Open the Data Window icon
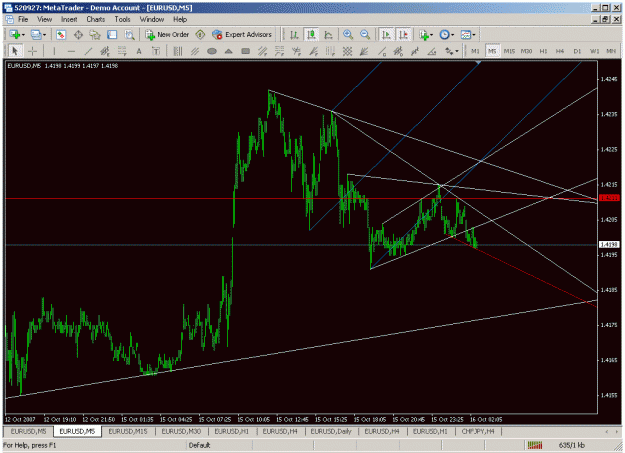Screen dimensions: 625x453 pyautogui.click(x=78, y=35)
